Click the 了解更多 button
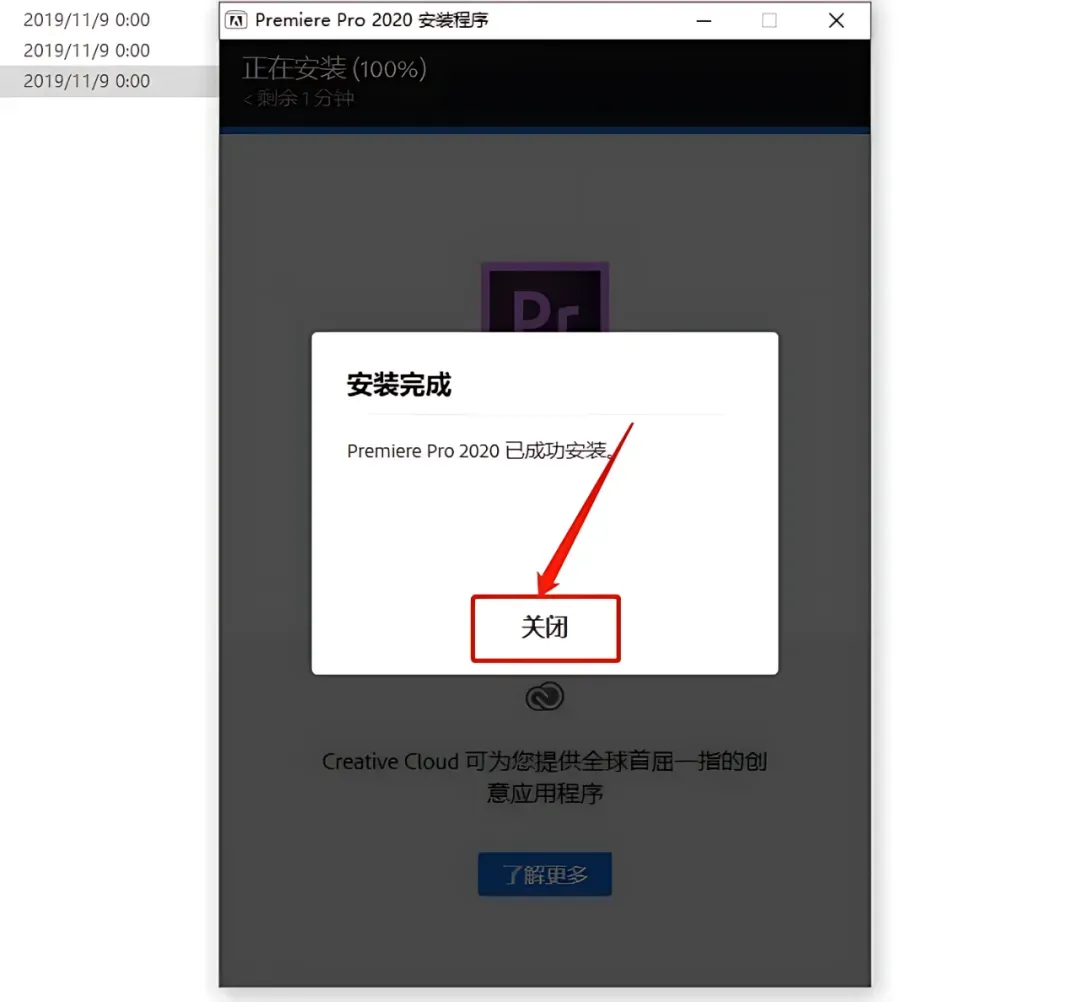Screen dimensions: 1080x1002 pyautogui.click(x=545, y=875)
